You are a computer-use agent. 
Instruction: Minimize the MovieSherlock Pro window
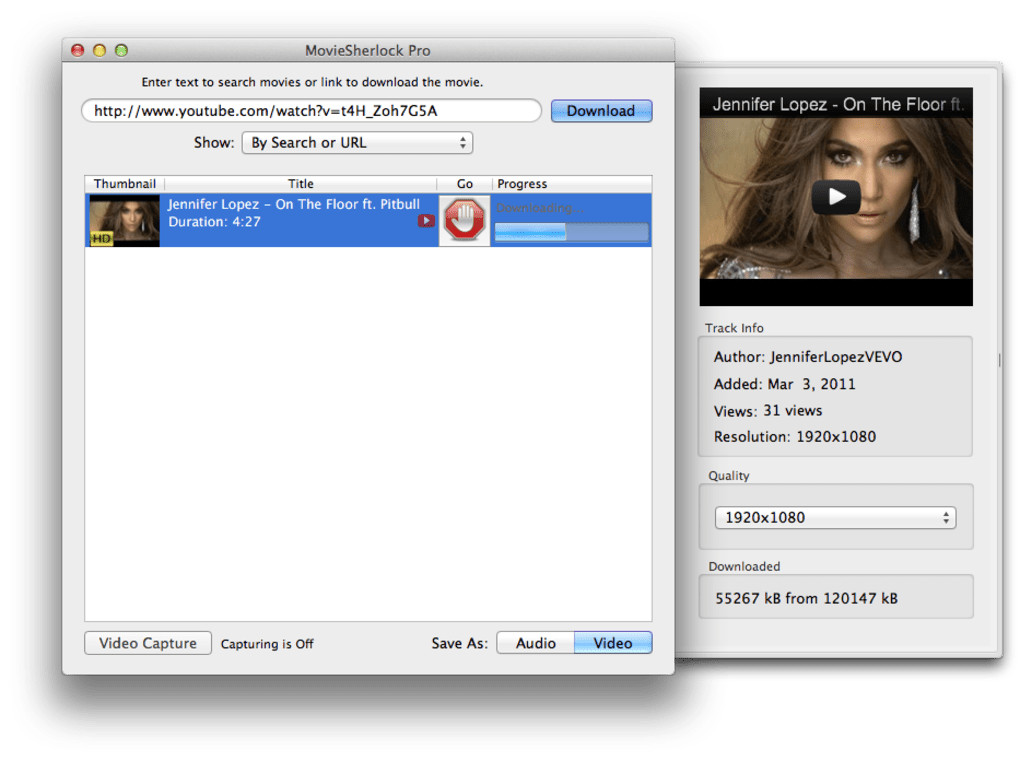100,50
